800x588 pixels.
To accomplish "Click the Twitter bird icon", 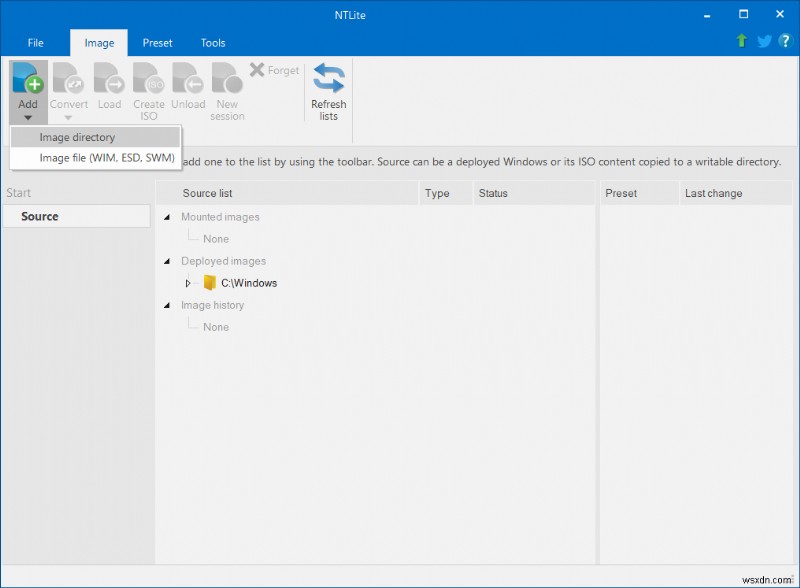I will [763, 41].
